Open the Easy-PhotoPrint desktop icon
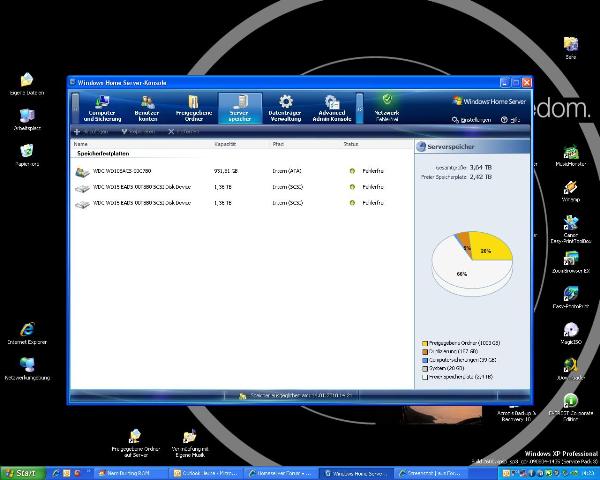 pyautogui.click(x=571, y=298)
